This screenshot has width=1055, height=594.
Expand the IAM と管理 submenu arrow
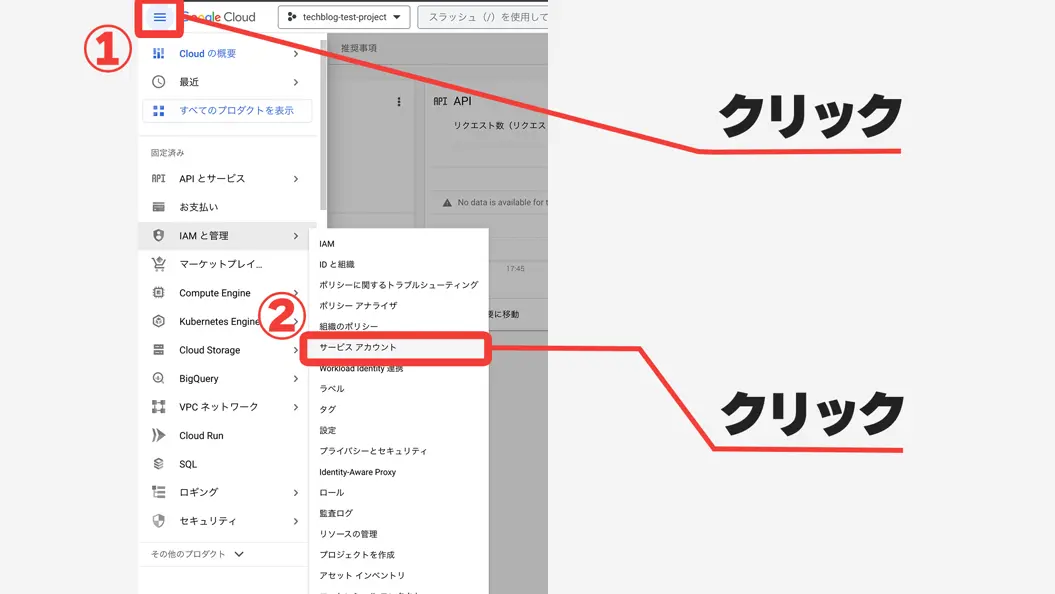[x=296, y=236]
